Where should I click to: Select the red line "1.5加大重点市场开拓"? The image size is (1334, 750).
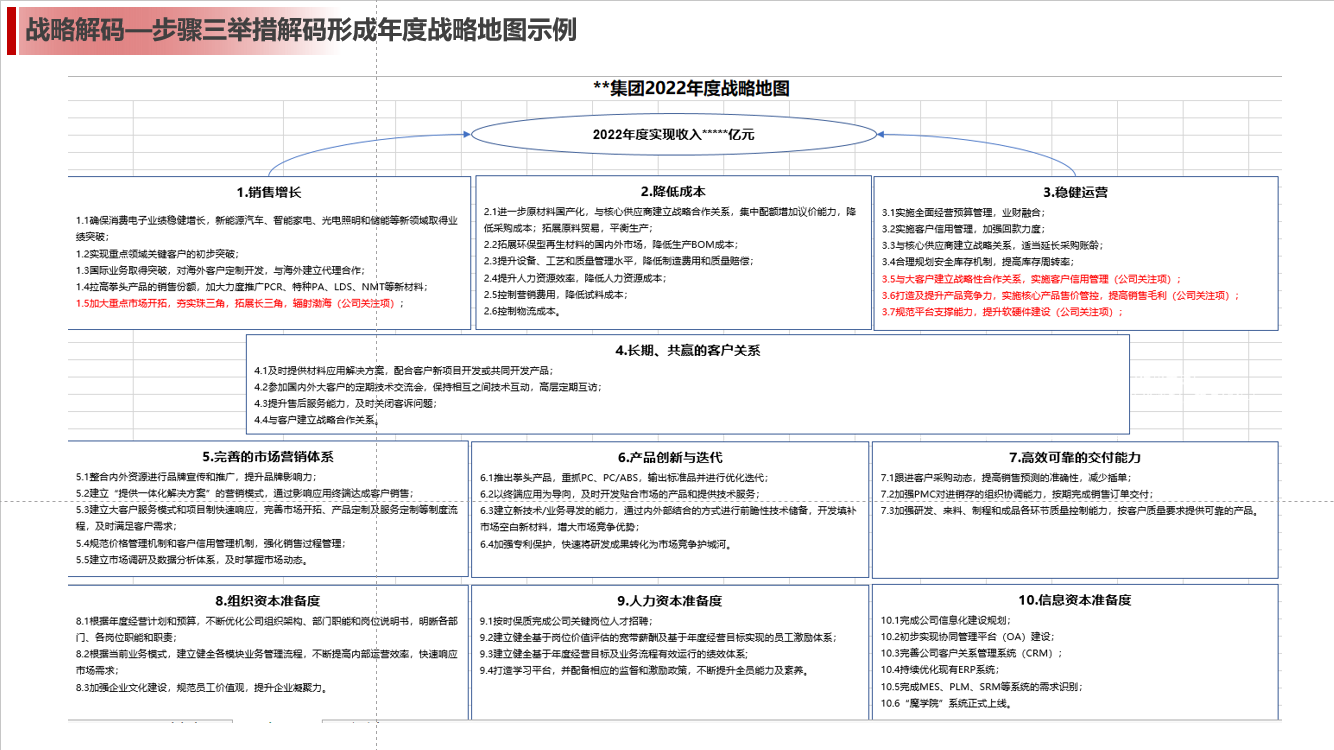pos(240,303)
